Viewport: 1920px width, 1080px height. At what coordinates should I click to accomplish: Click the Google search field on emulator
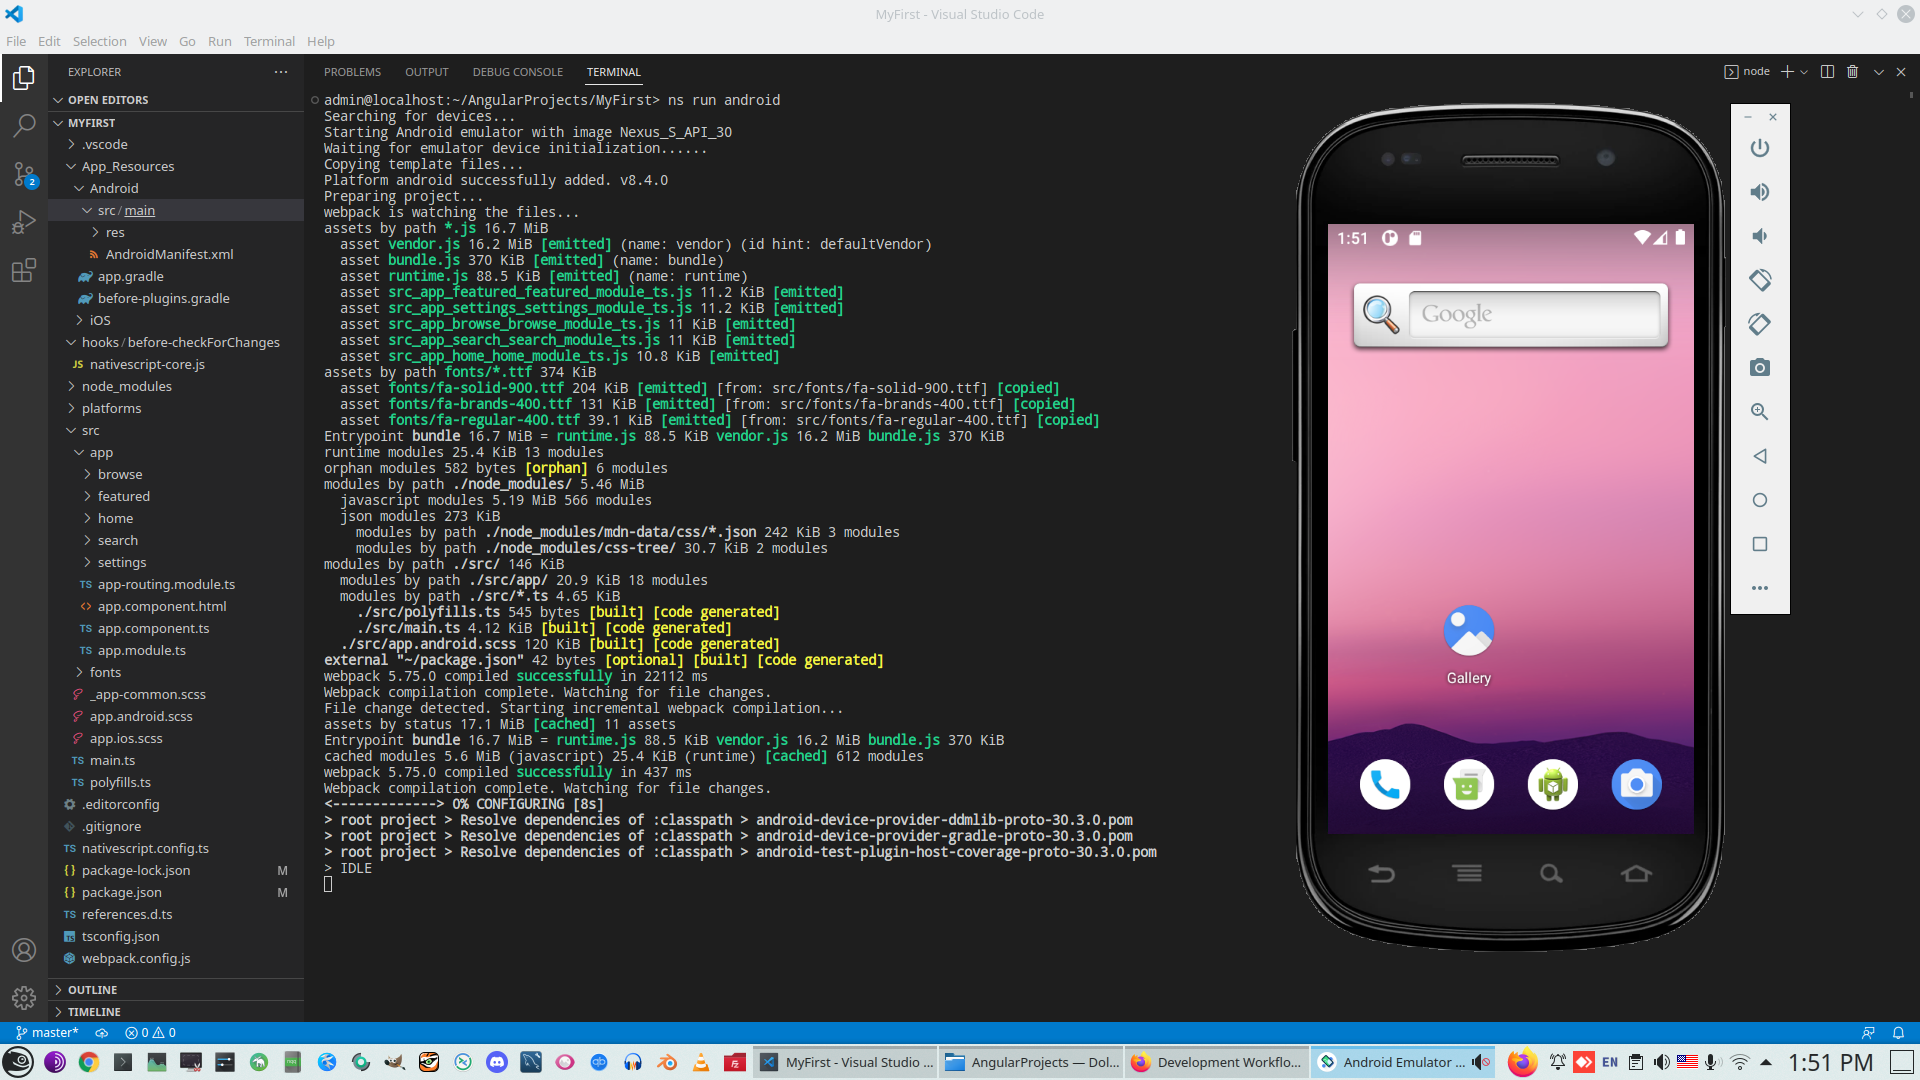point(1533,314)
